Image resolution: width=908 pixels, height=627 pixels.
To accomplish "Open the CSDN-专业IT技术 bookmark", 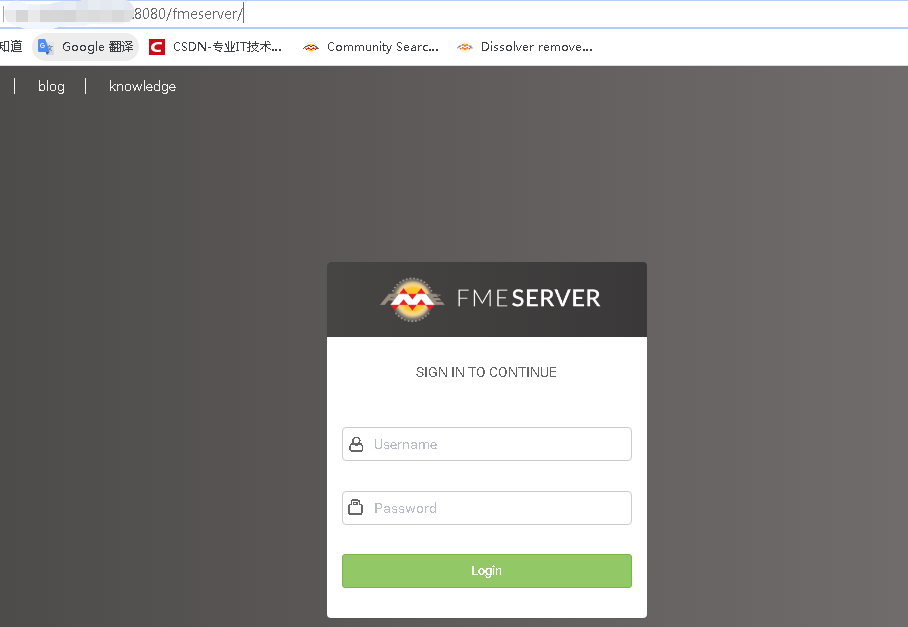I will click(215, 47).
